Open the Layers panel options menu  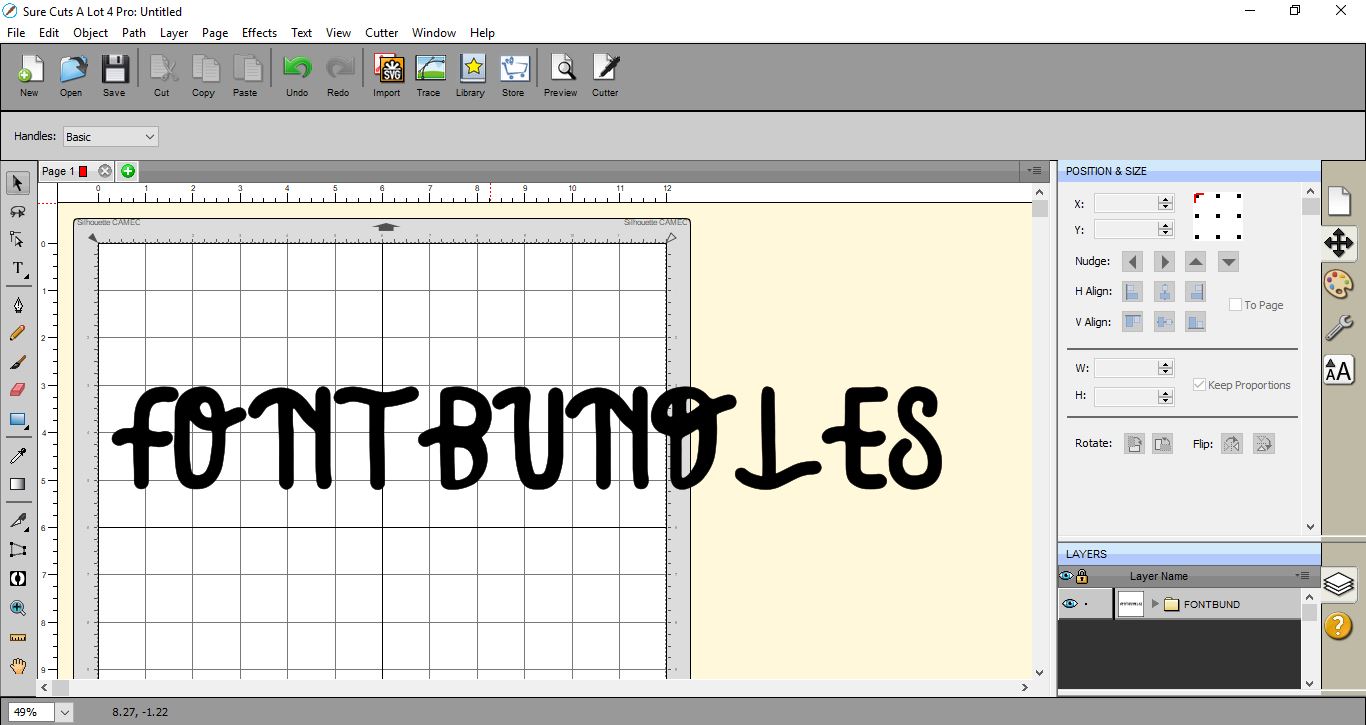pos(1302,576)
